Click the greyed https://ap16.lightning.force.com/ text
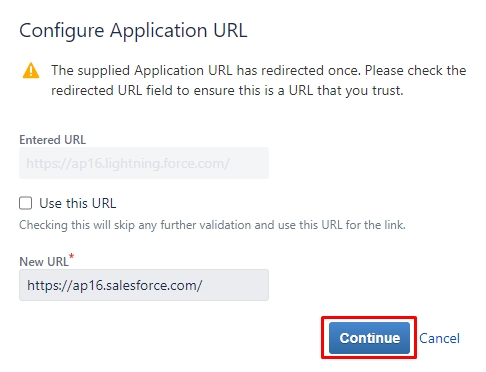Viewport: 486px width, 372px height. (128, 163)
